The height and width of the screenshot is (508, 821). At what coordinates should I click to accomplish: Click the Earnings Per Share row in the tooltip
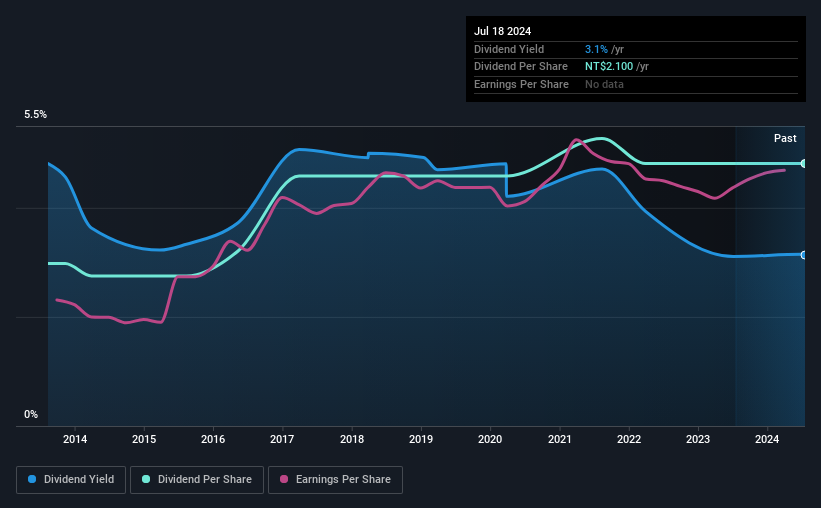coord(636,84)
